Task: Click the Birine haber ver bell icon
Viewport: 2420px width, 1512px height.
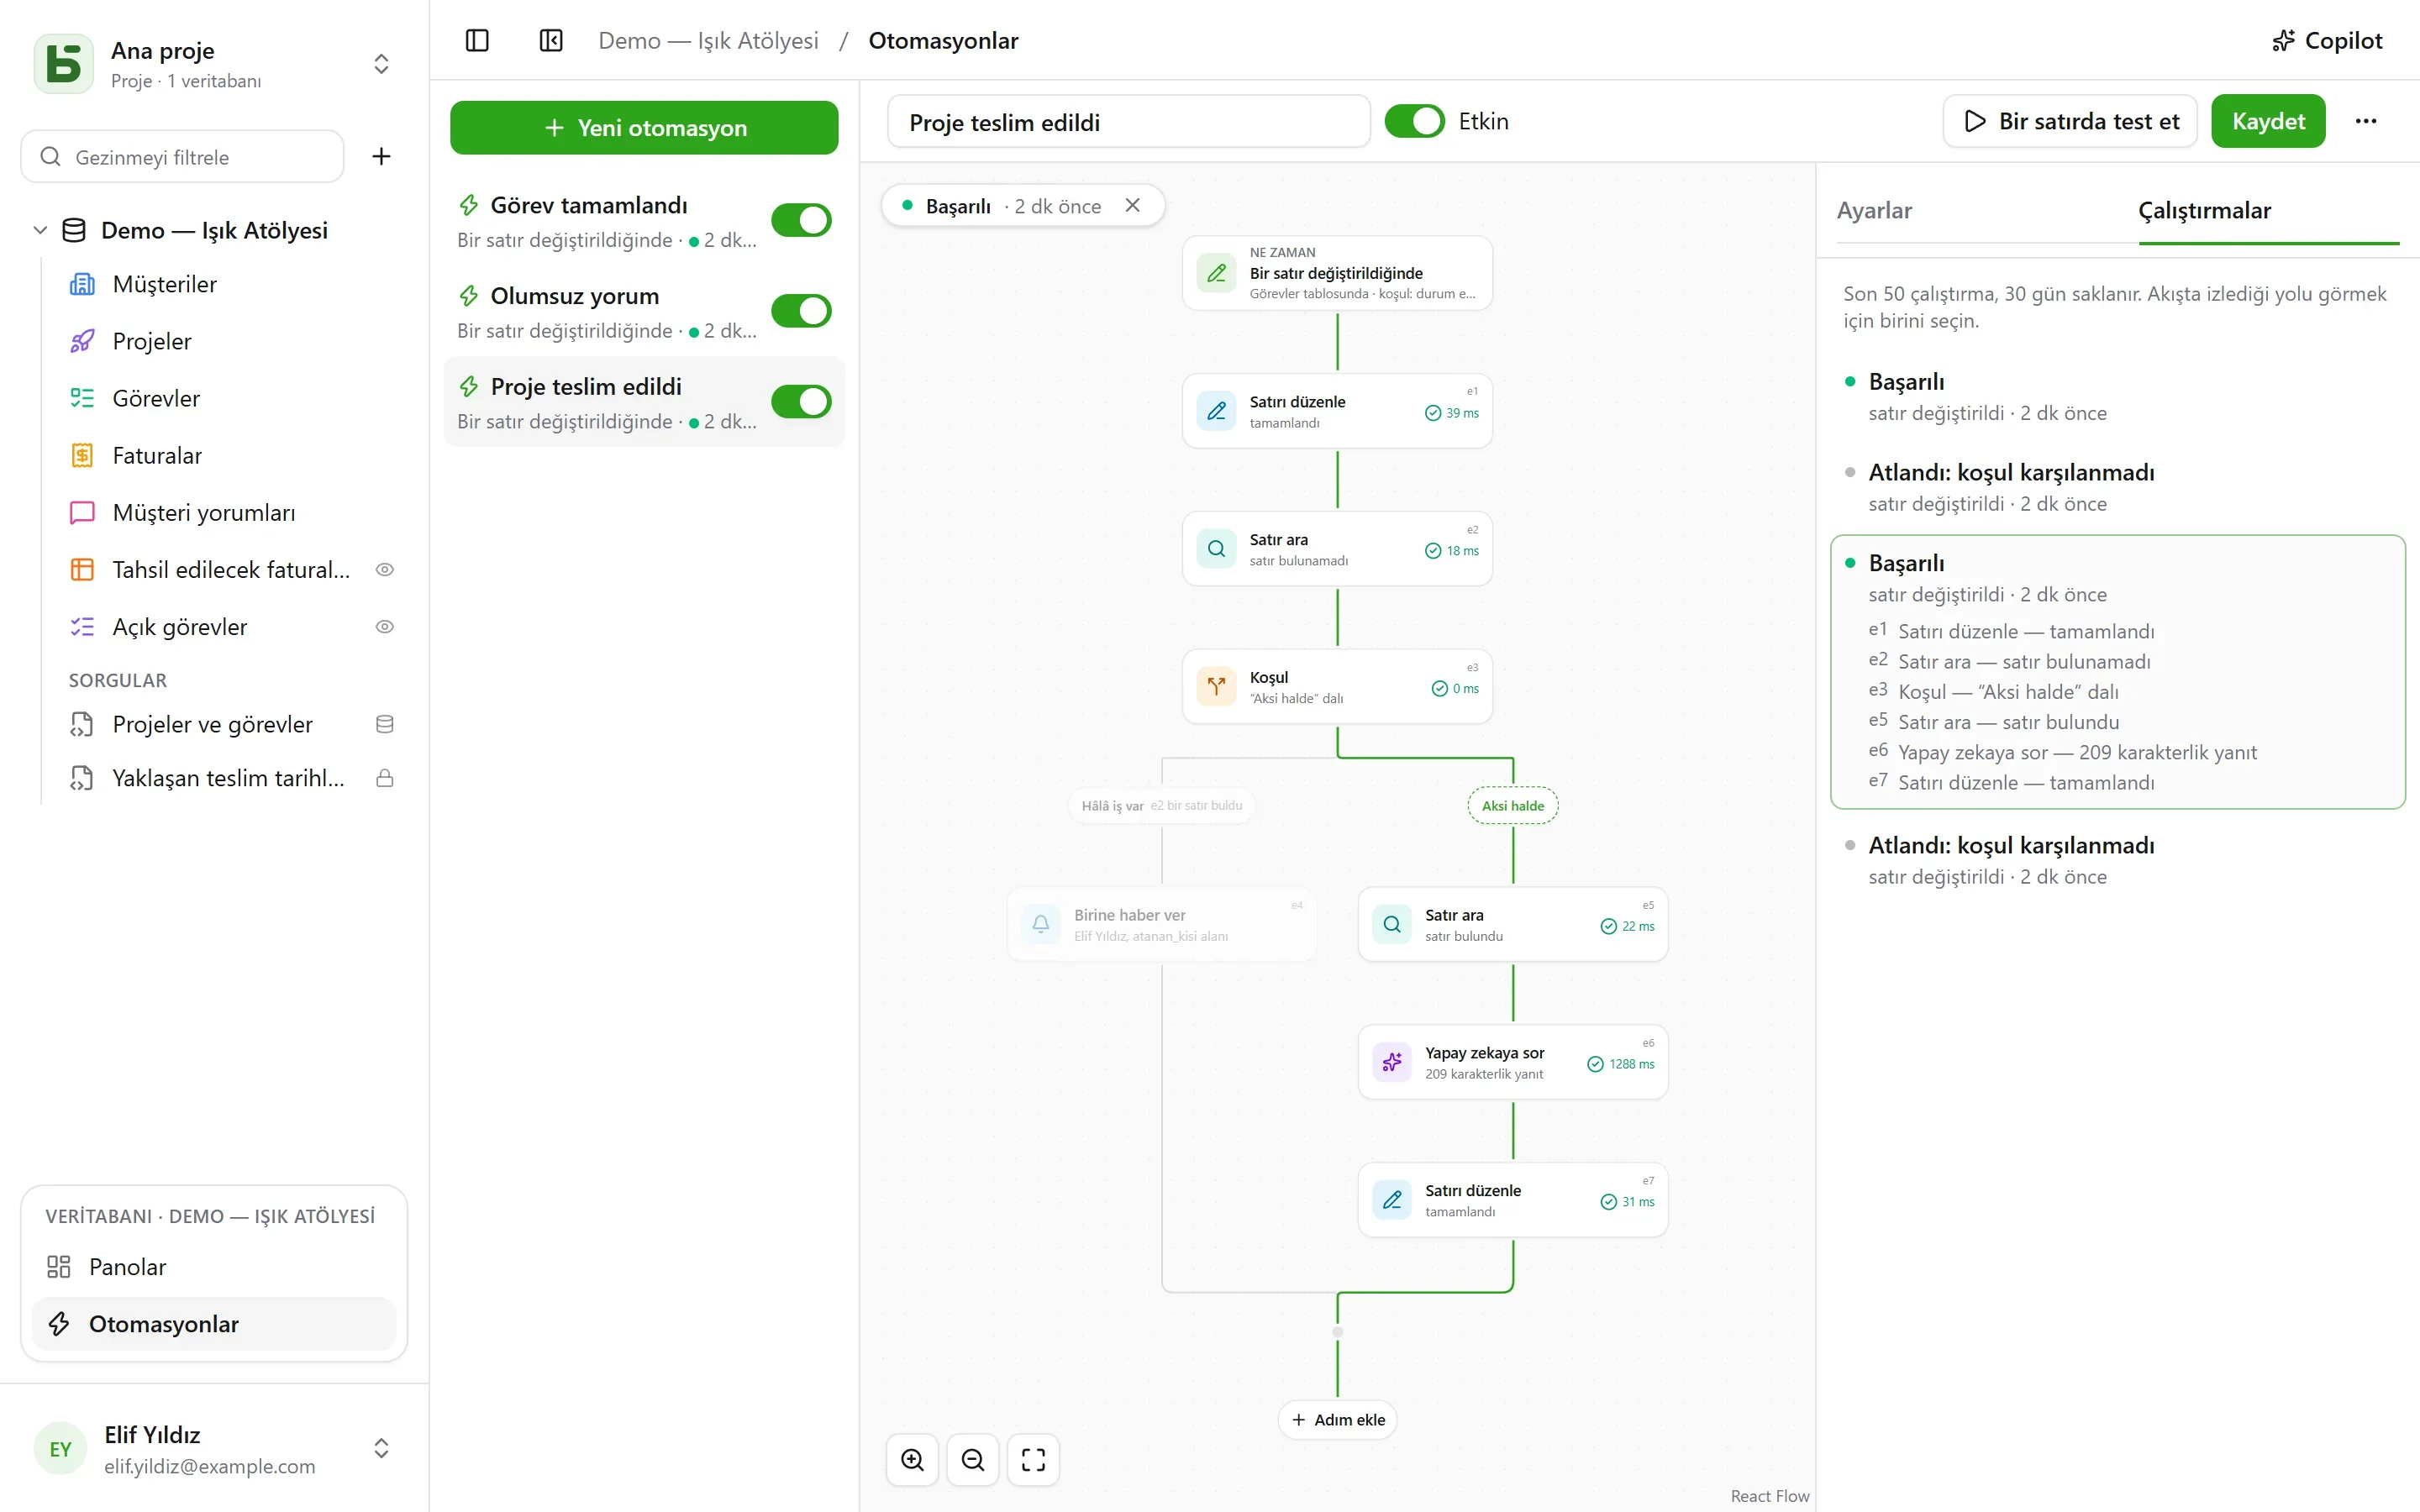Action: point(1041,924)
